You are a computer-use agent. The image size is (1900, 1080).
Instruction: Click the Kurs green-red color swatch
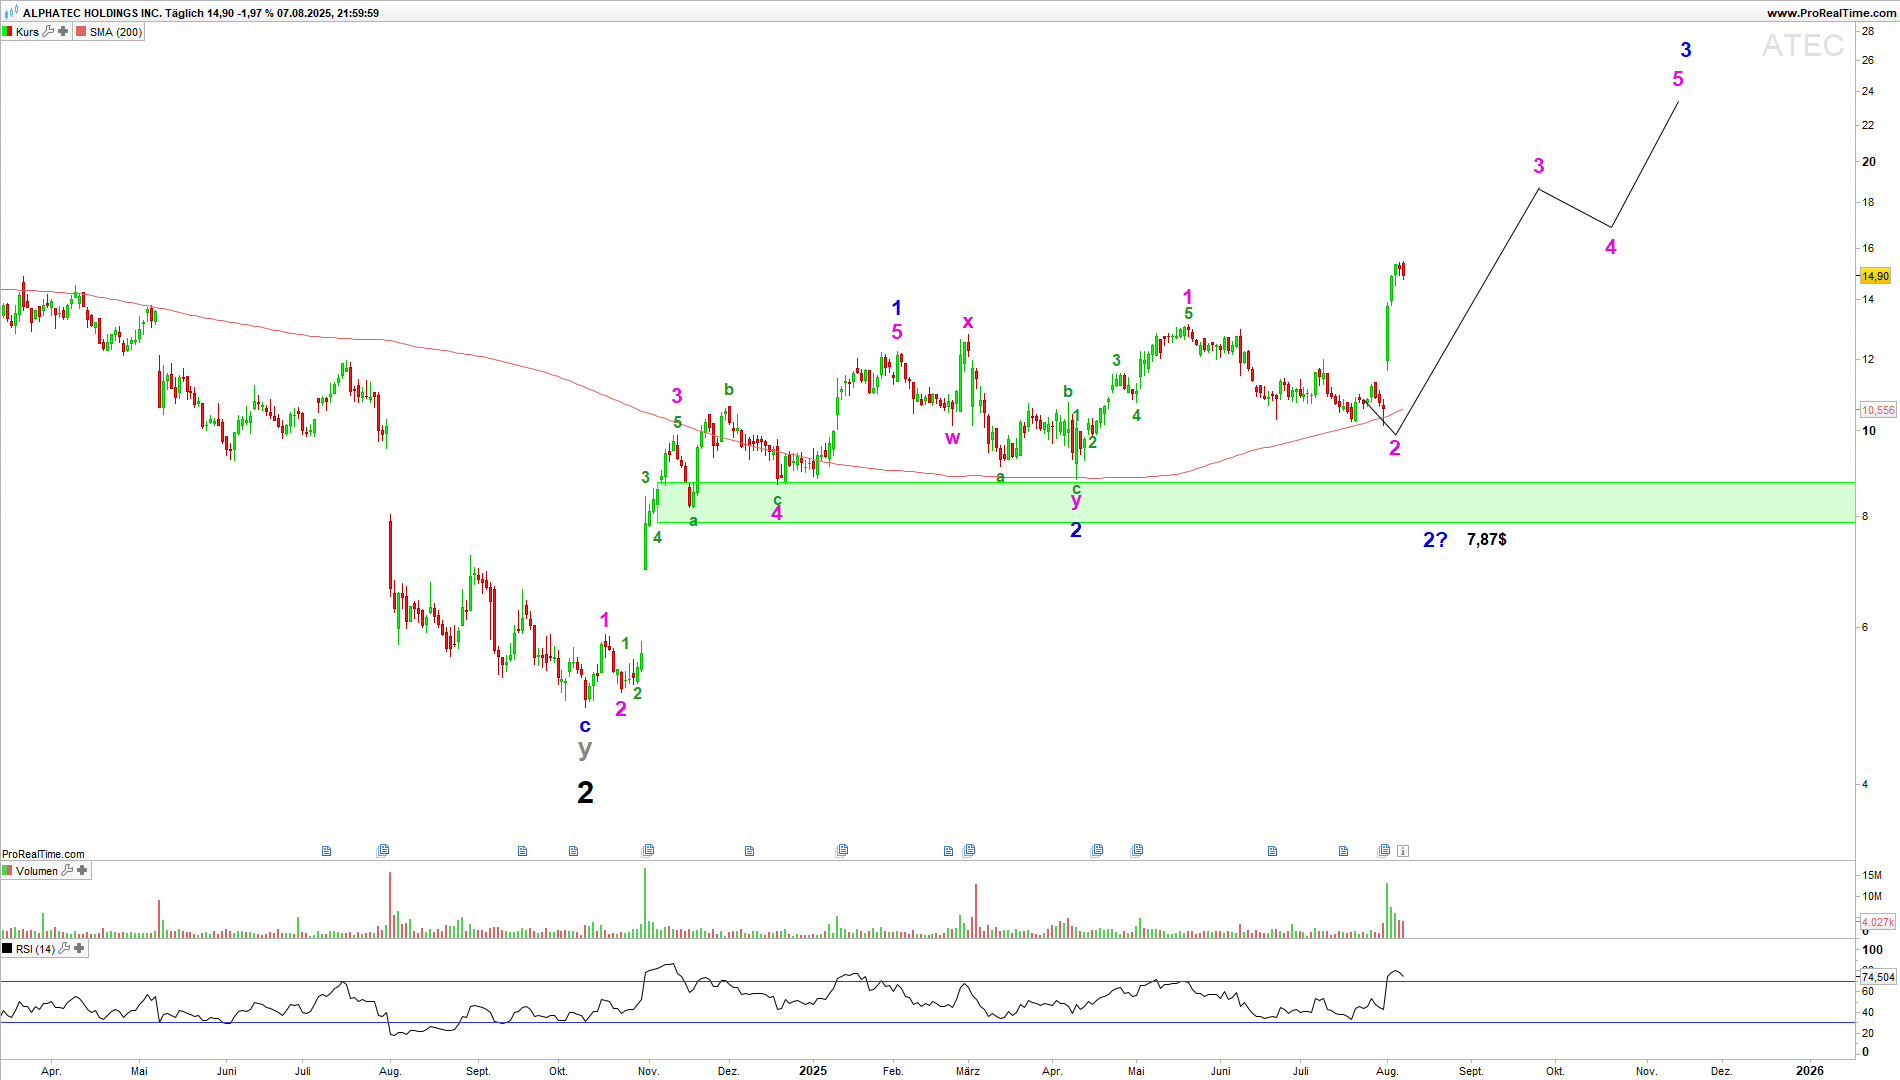click(8, 32)
